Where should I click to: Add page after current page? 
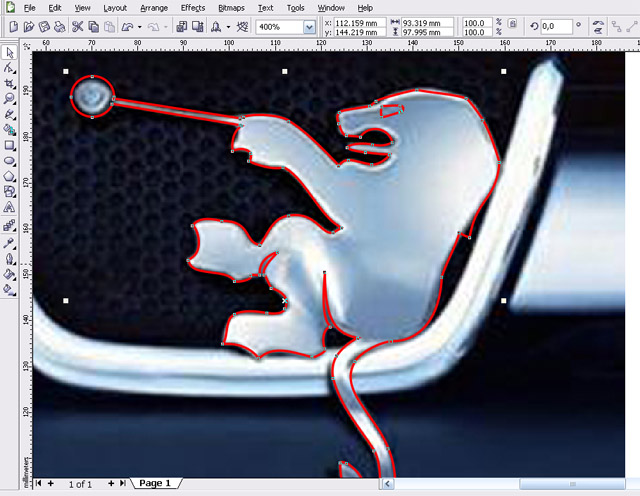pos(111,483)
